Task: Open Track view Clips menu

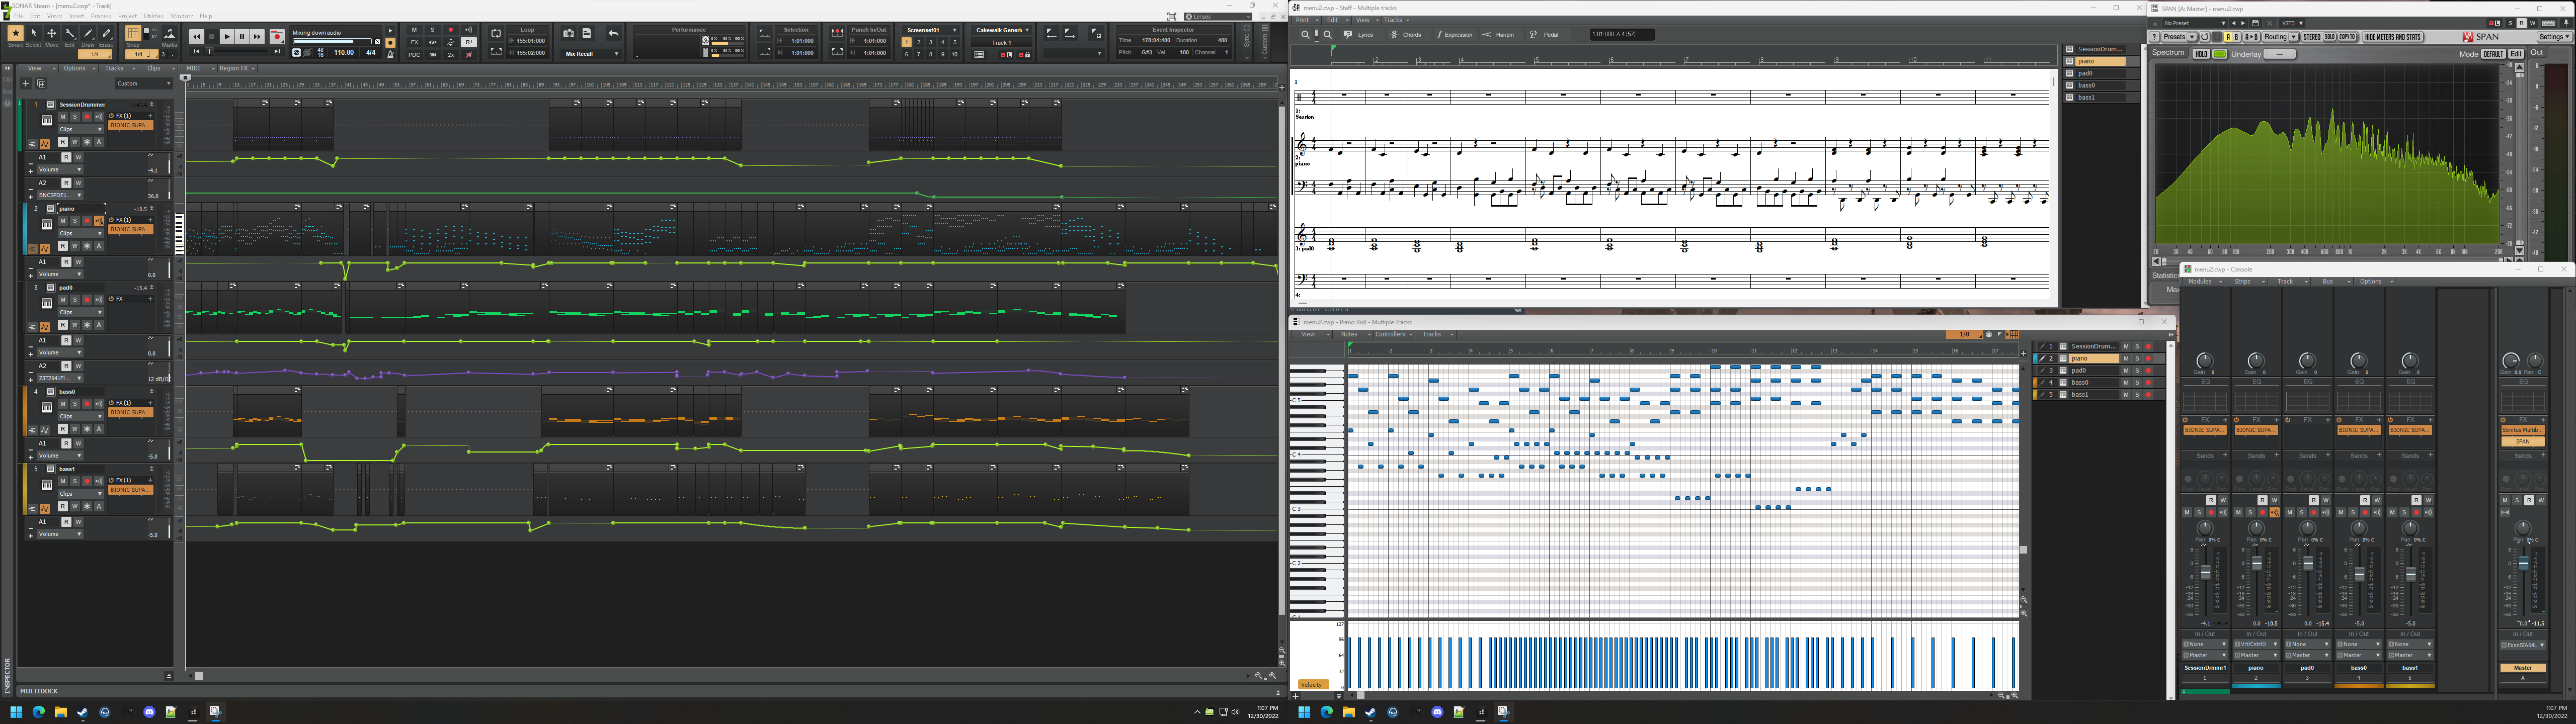Action: click(x=157, y=68)
